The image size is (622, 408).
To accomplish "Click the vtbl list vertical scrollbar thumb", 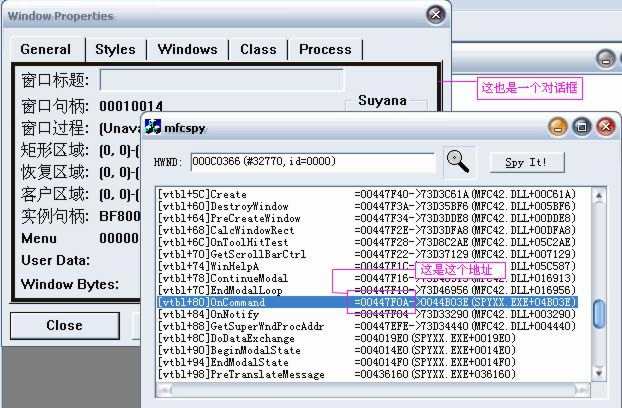I will coord(599,315).
